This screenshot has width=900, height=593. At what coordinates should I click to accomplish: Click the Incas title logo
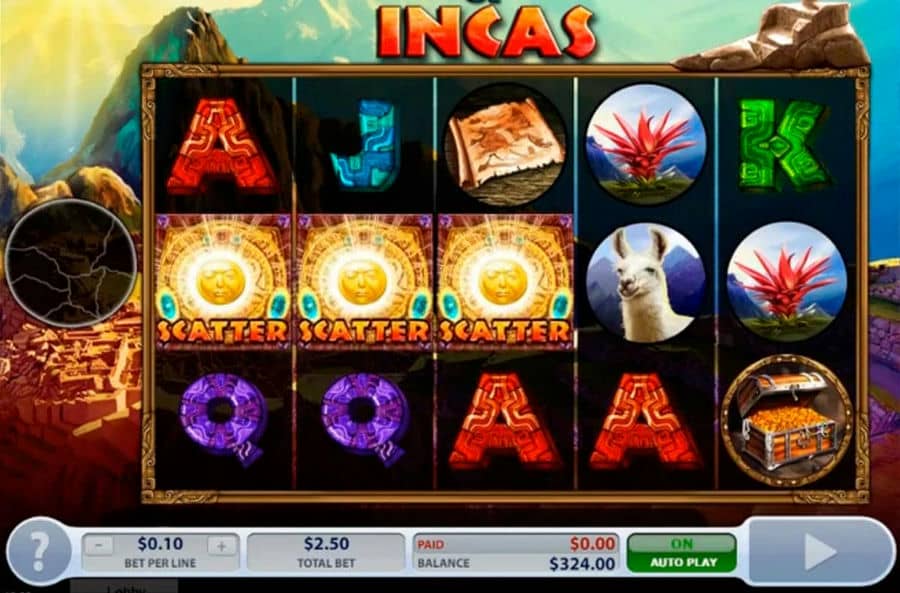point(484,30)
